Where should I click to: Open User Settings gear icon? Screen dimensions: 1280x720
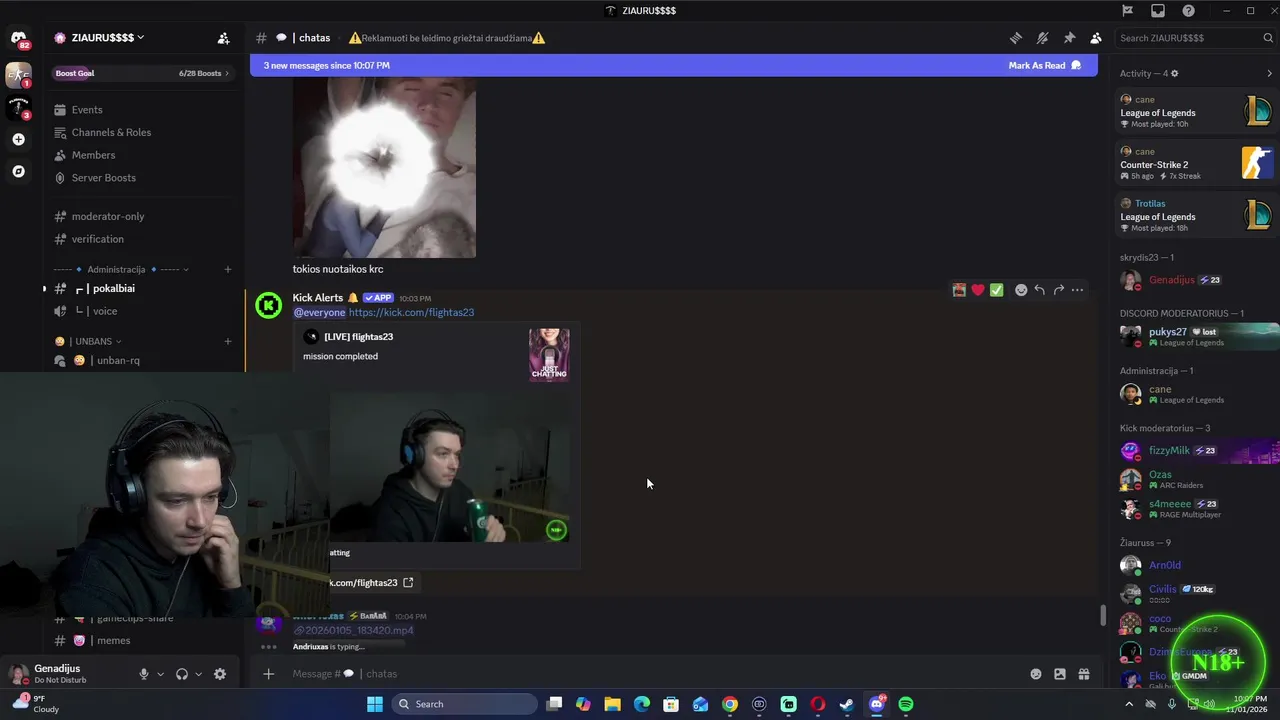pyautogui.click(x=220, y=674)
